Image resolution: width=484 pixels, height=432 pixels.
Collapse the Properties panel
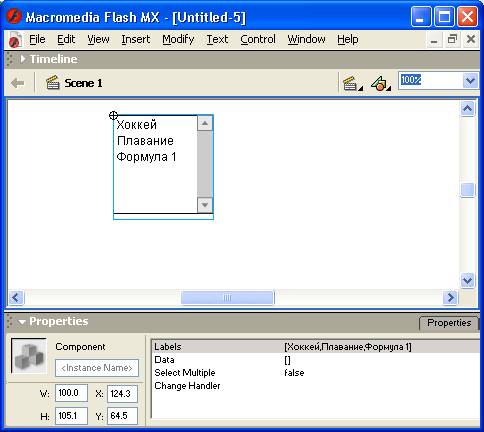point(22,322)
